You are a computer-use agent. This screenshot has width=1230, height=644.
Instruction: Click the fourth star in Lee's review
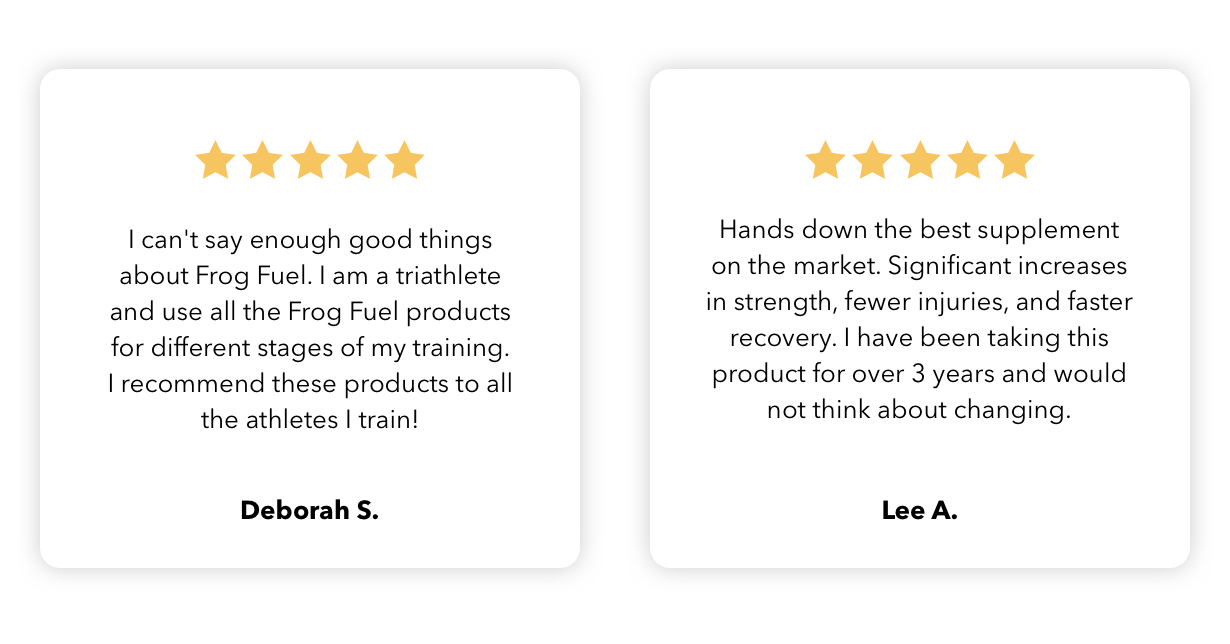coord(967,160)
